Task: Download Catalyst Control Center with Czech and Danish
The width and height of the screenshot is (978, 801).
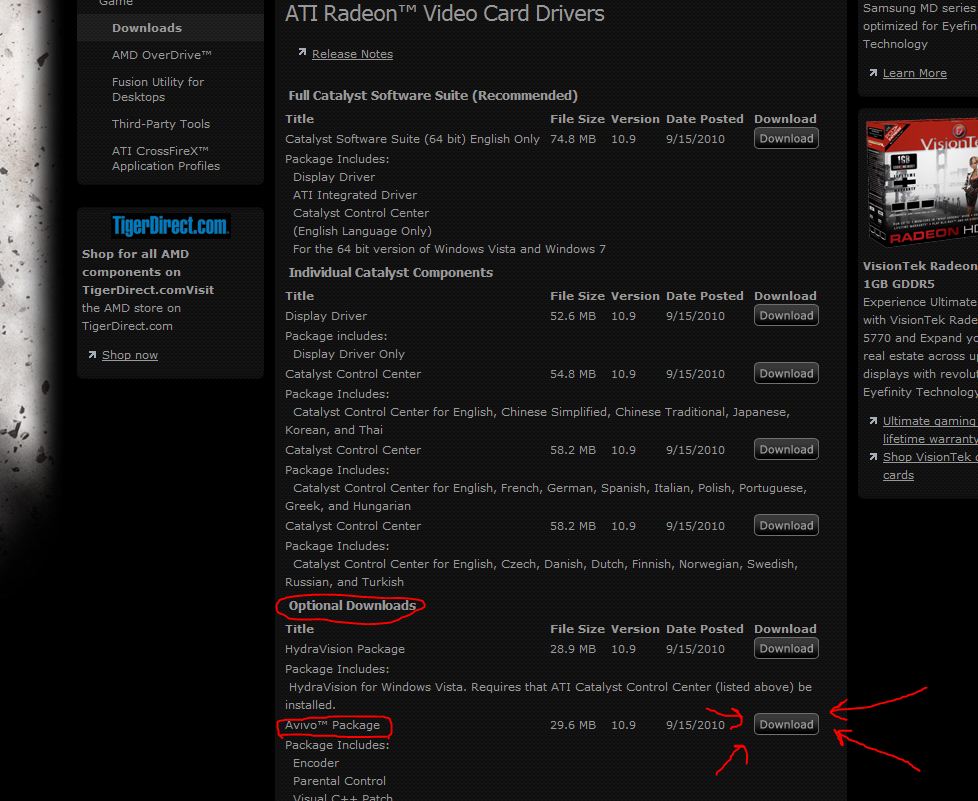Action: 786,526
